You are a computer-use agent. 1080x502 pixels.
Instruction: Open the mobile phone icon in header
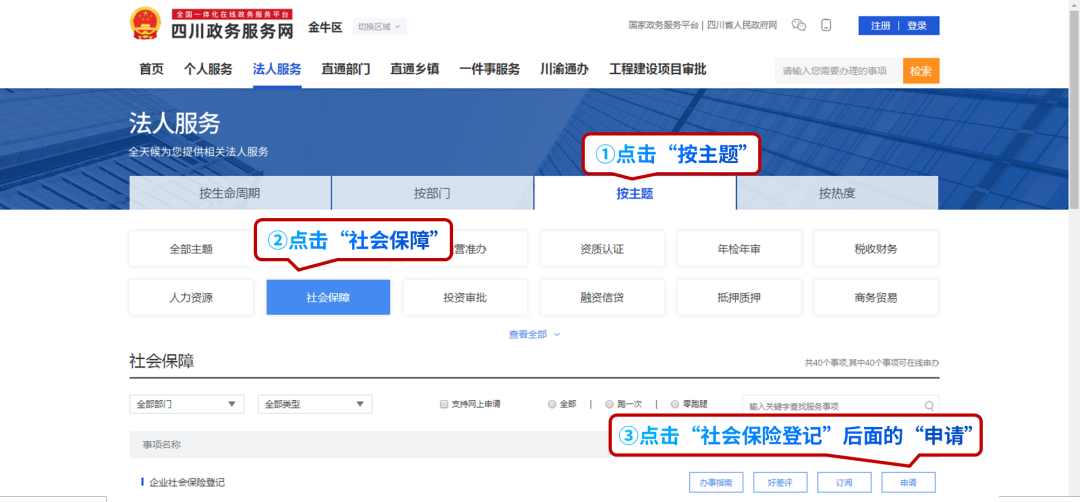pos(827,25)
